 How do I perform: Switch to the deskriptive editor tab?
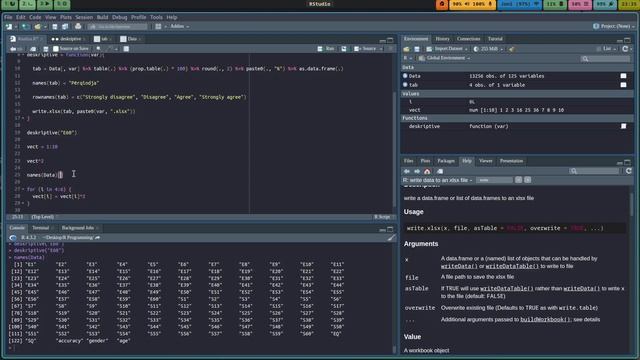[x=71, y=39]
